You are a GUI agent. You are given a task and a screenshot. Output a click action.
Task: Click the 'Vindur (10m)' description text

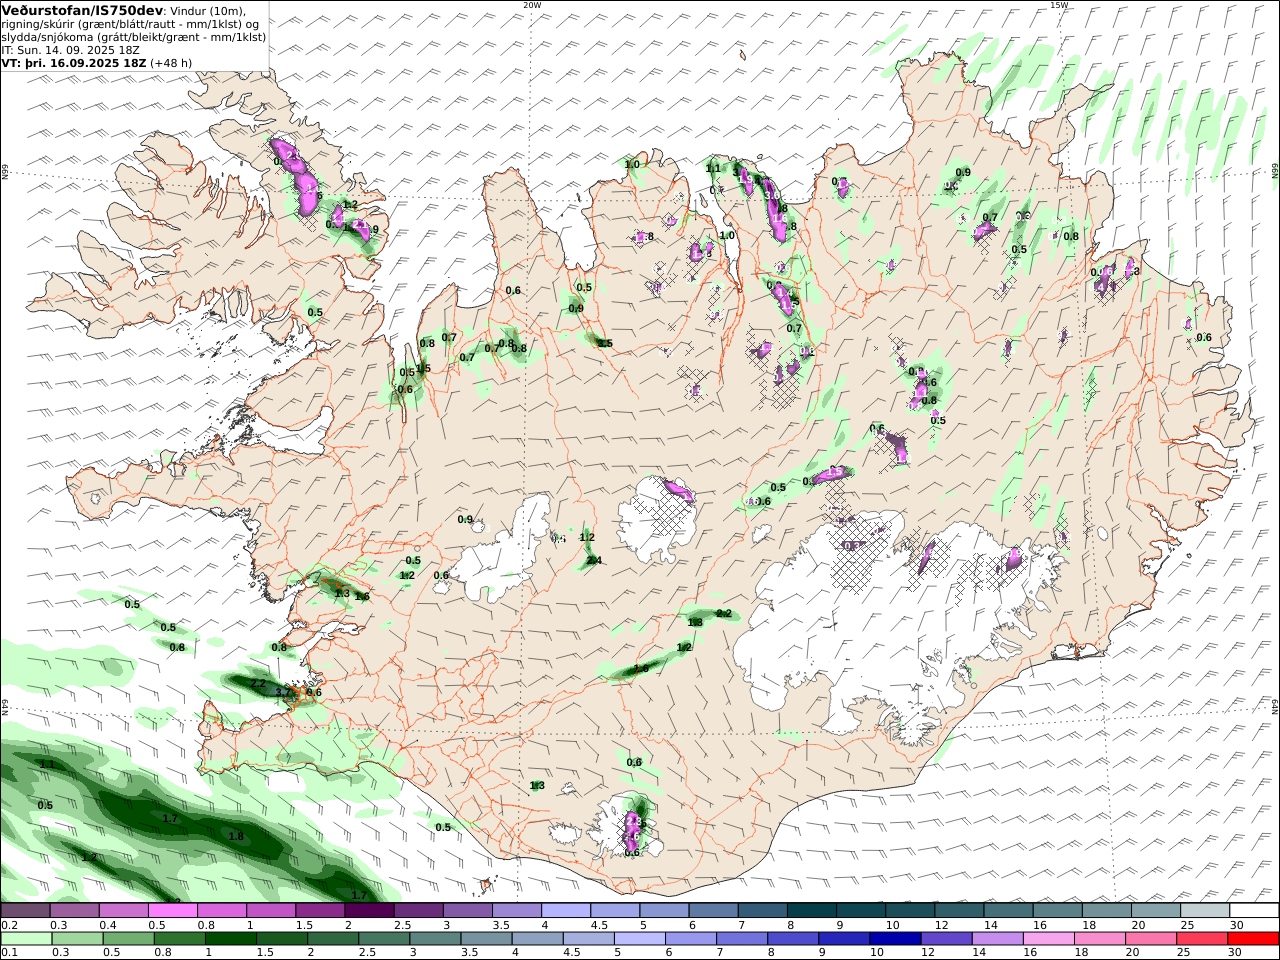pyautogui.click(x=208, y=11)
